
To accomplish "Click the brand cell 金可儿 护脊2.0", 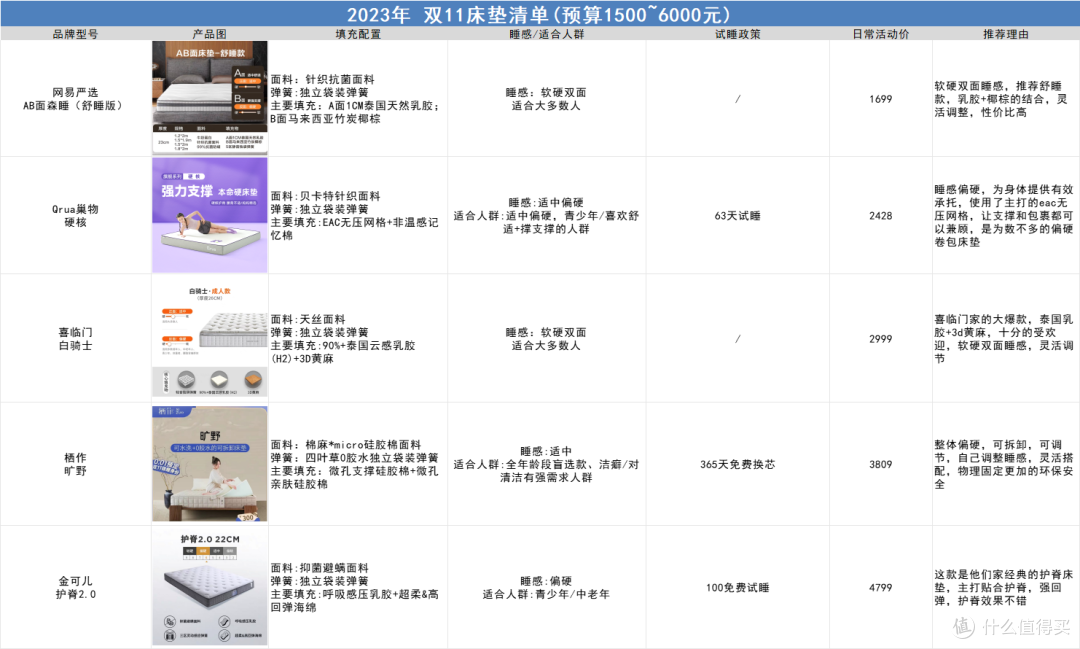I will (x=75, y=587).
